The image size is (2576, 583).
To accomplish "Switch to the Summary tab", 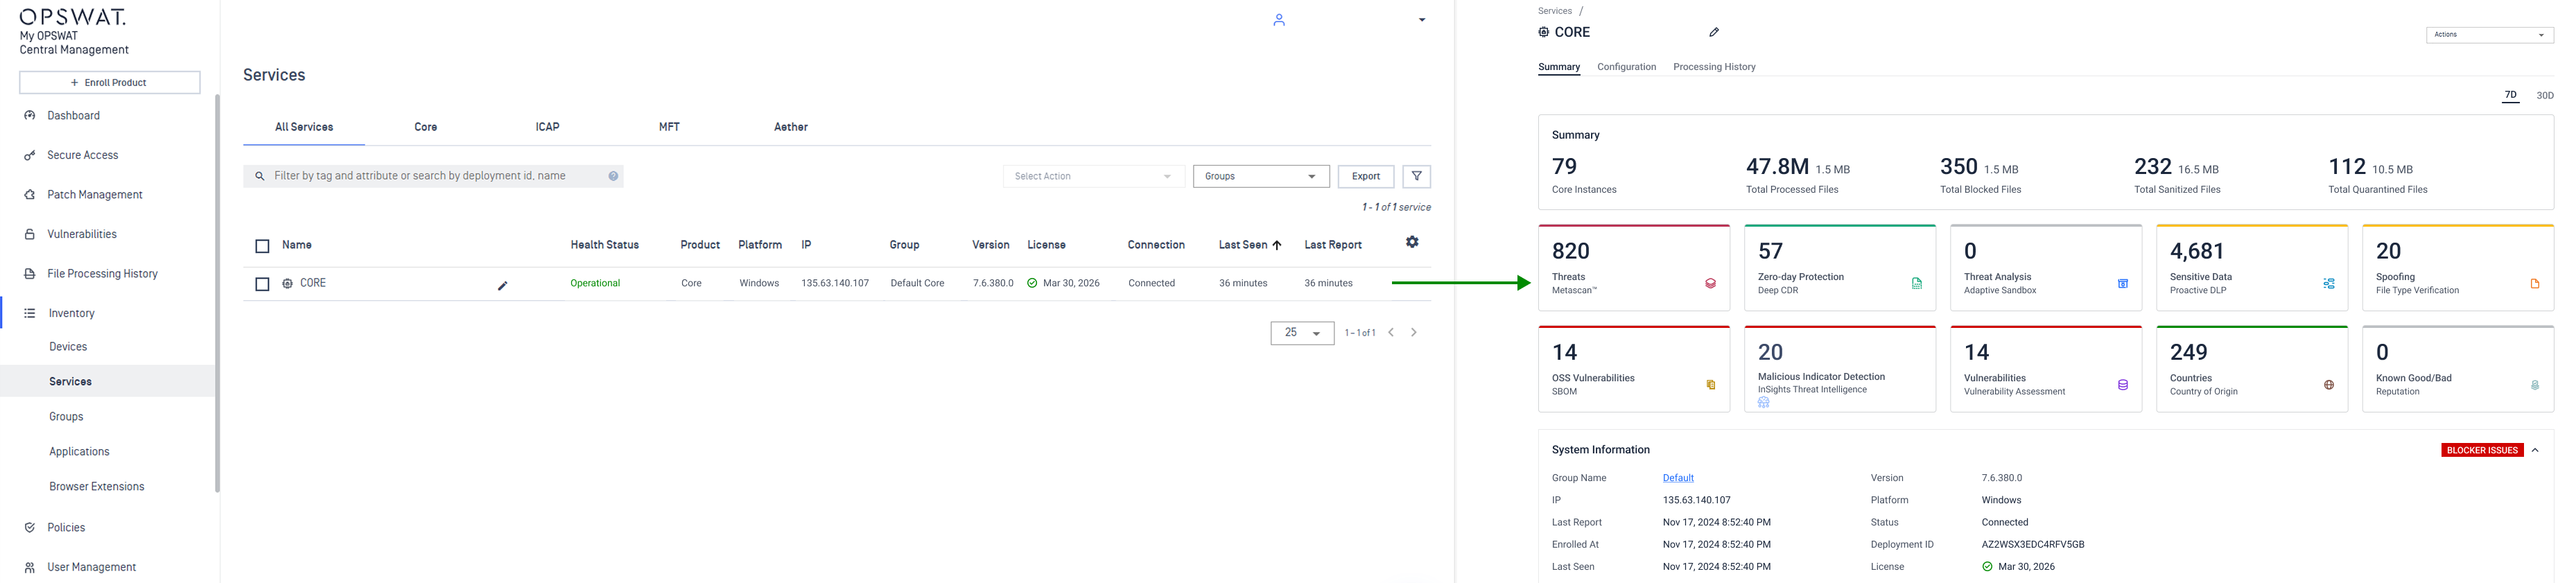I will click(1558, 67).
